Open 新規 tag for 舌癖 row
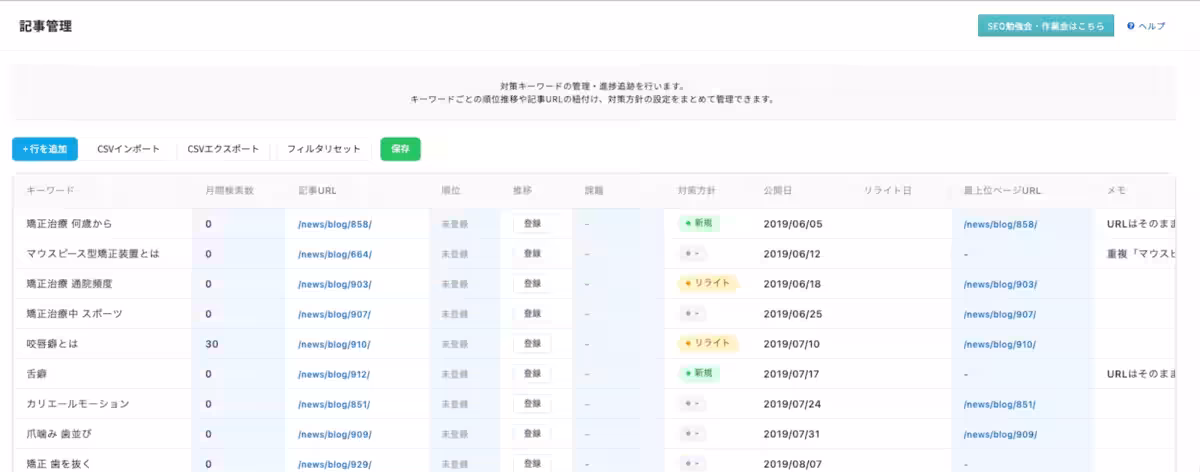 tap(699, 374)
